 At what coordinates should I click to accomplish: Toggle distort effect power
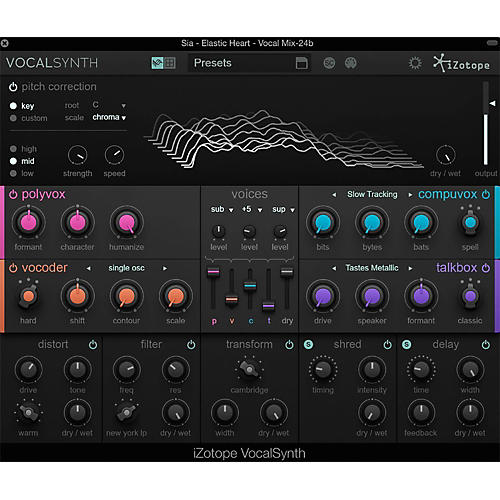93,345
